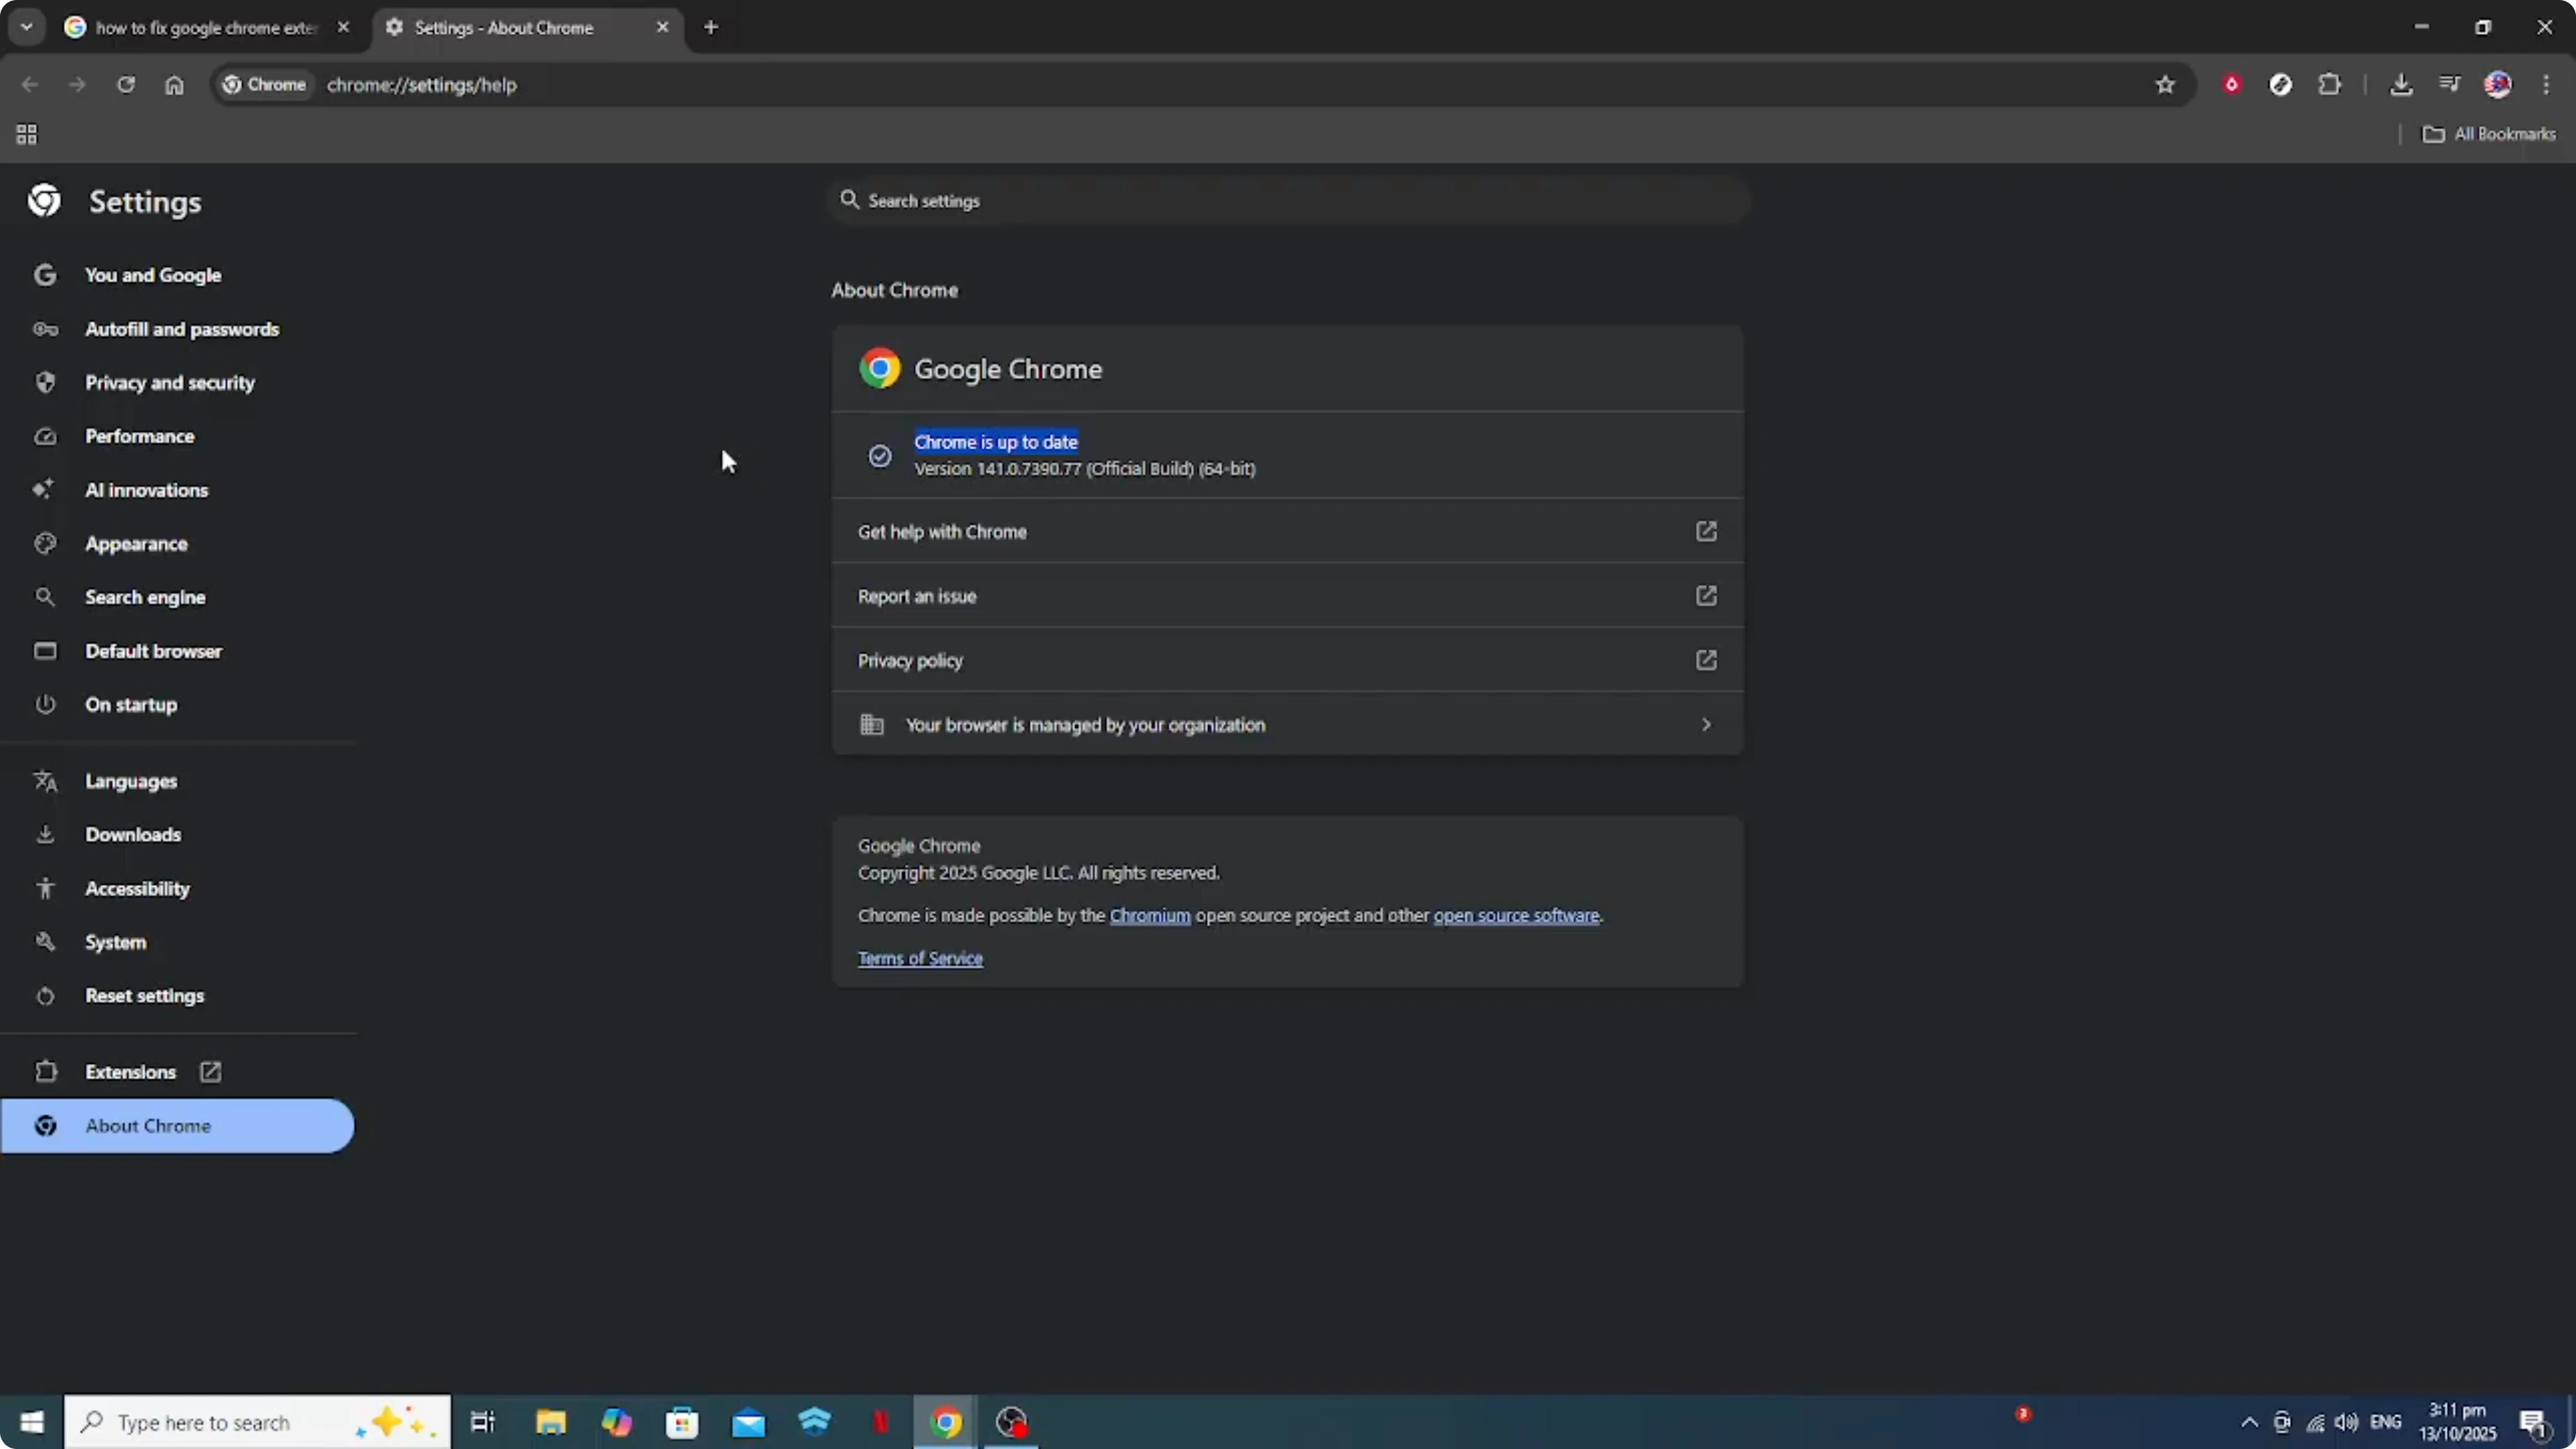Image resolution: width=2576 pixels, height=1449 pixels.
Task: Expand Your browser is managed by your organization
Action: tap(1286, 725)
